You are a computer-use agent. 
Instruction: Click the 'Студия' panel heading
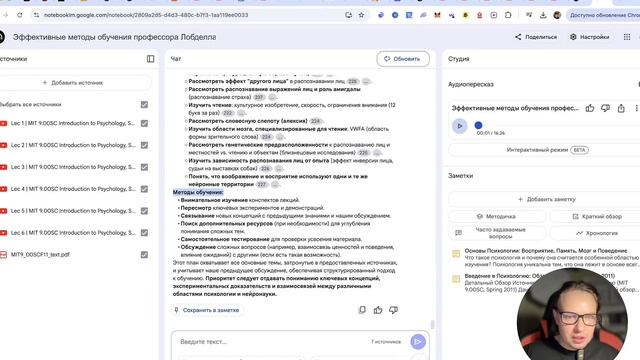click(x=459, y=59)
